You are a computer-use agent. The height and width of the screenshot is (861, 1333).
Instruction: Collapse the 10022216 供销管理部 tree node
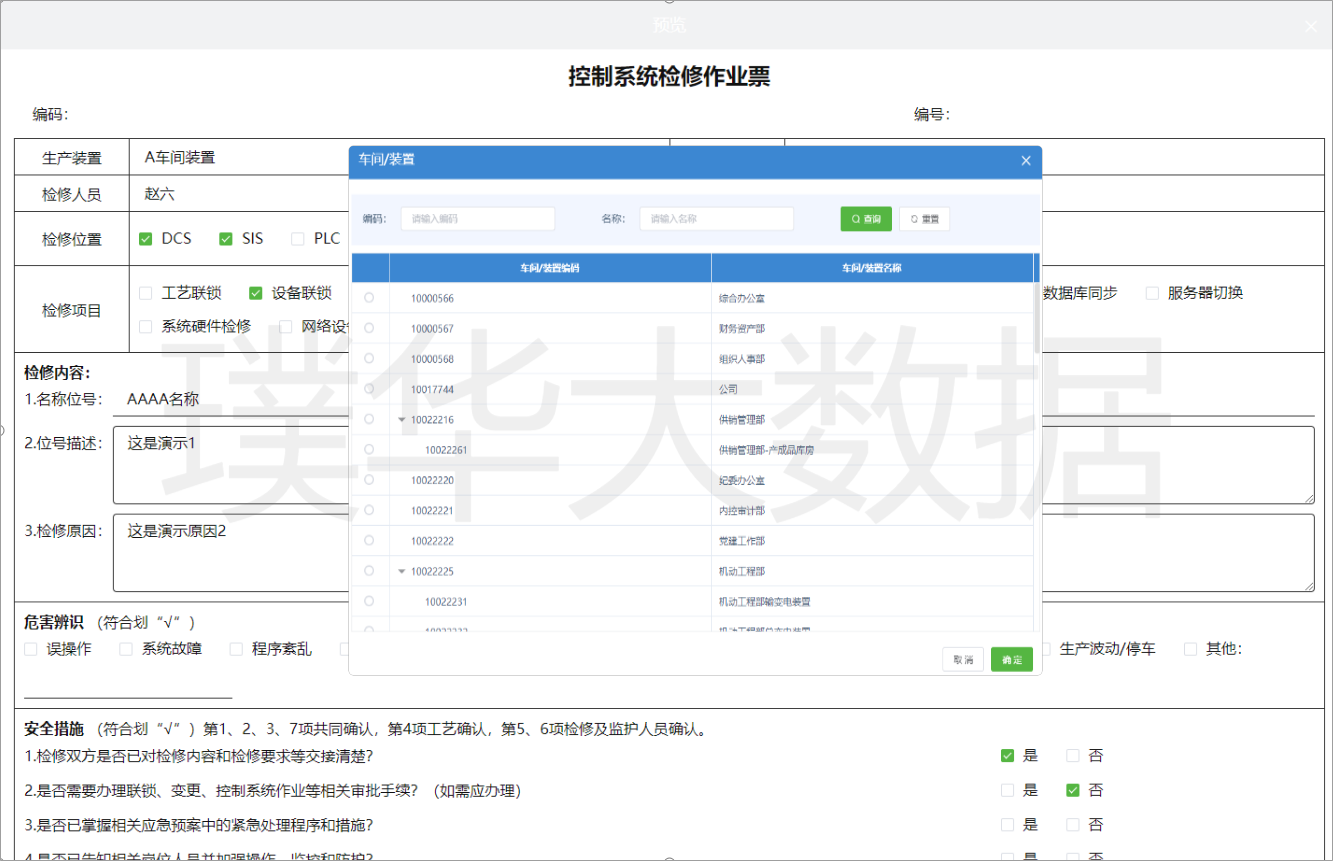[402, 420]
